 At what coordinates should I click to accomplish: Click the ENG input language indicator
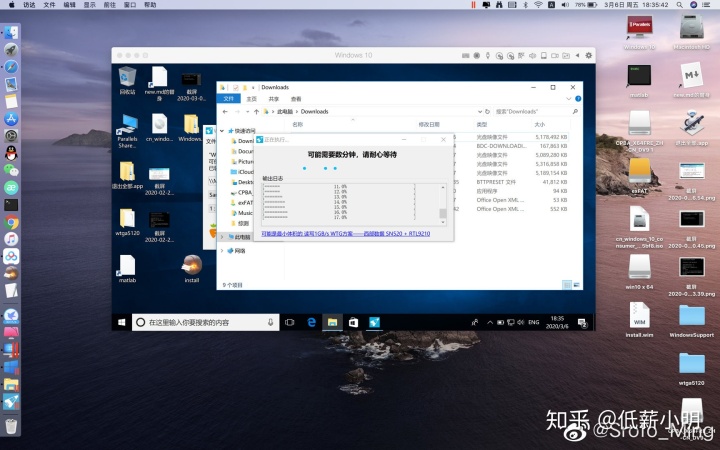(534, 322)
